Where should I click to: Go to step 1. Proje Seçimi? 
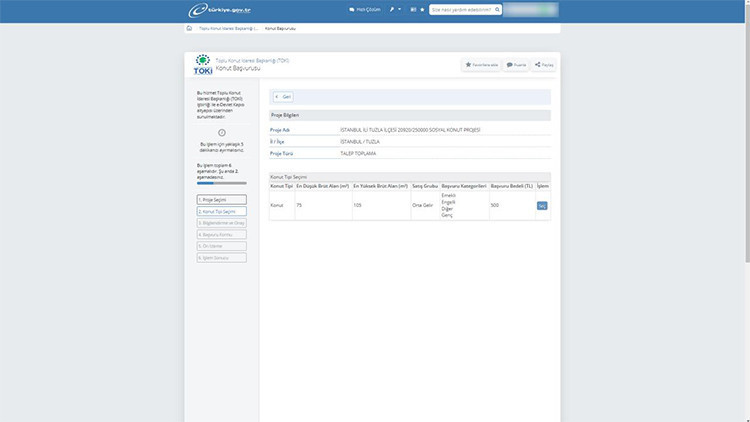221,200
